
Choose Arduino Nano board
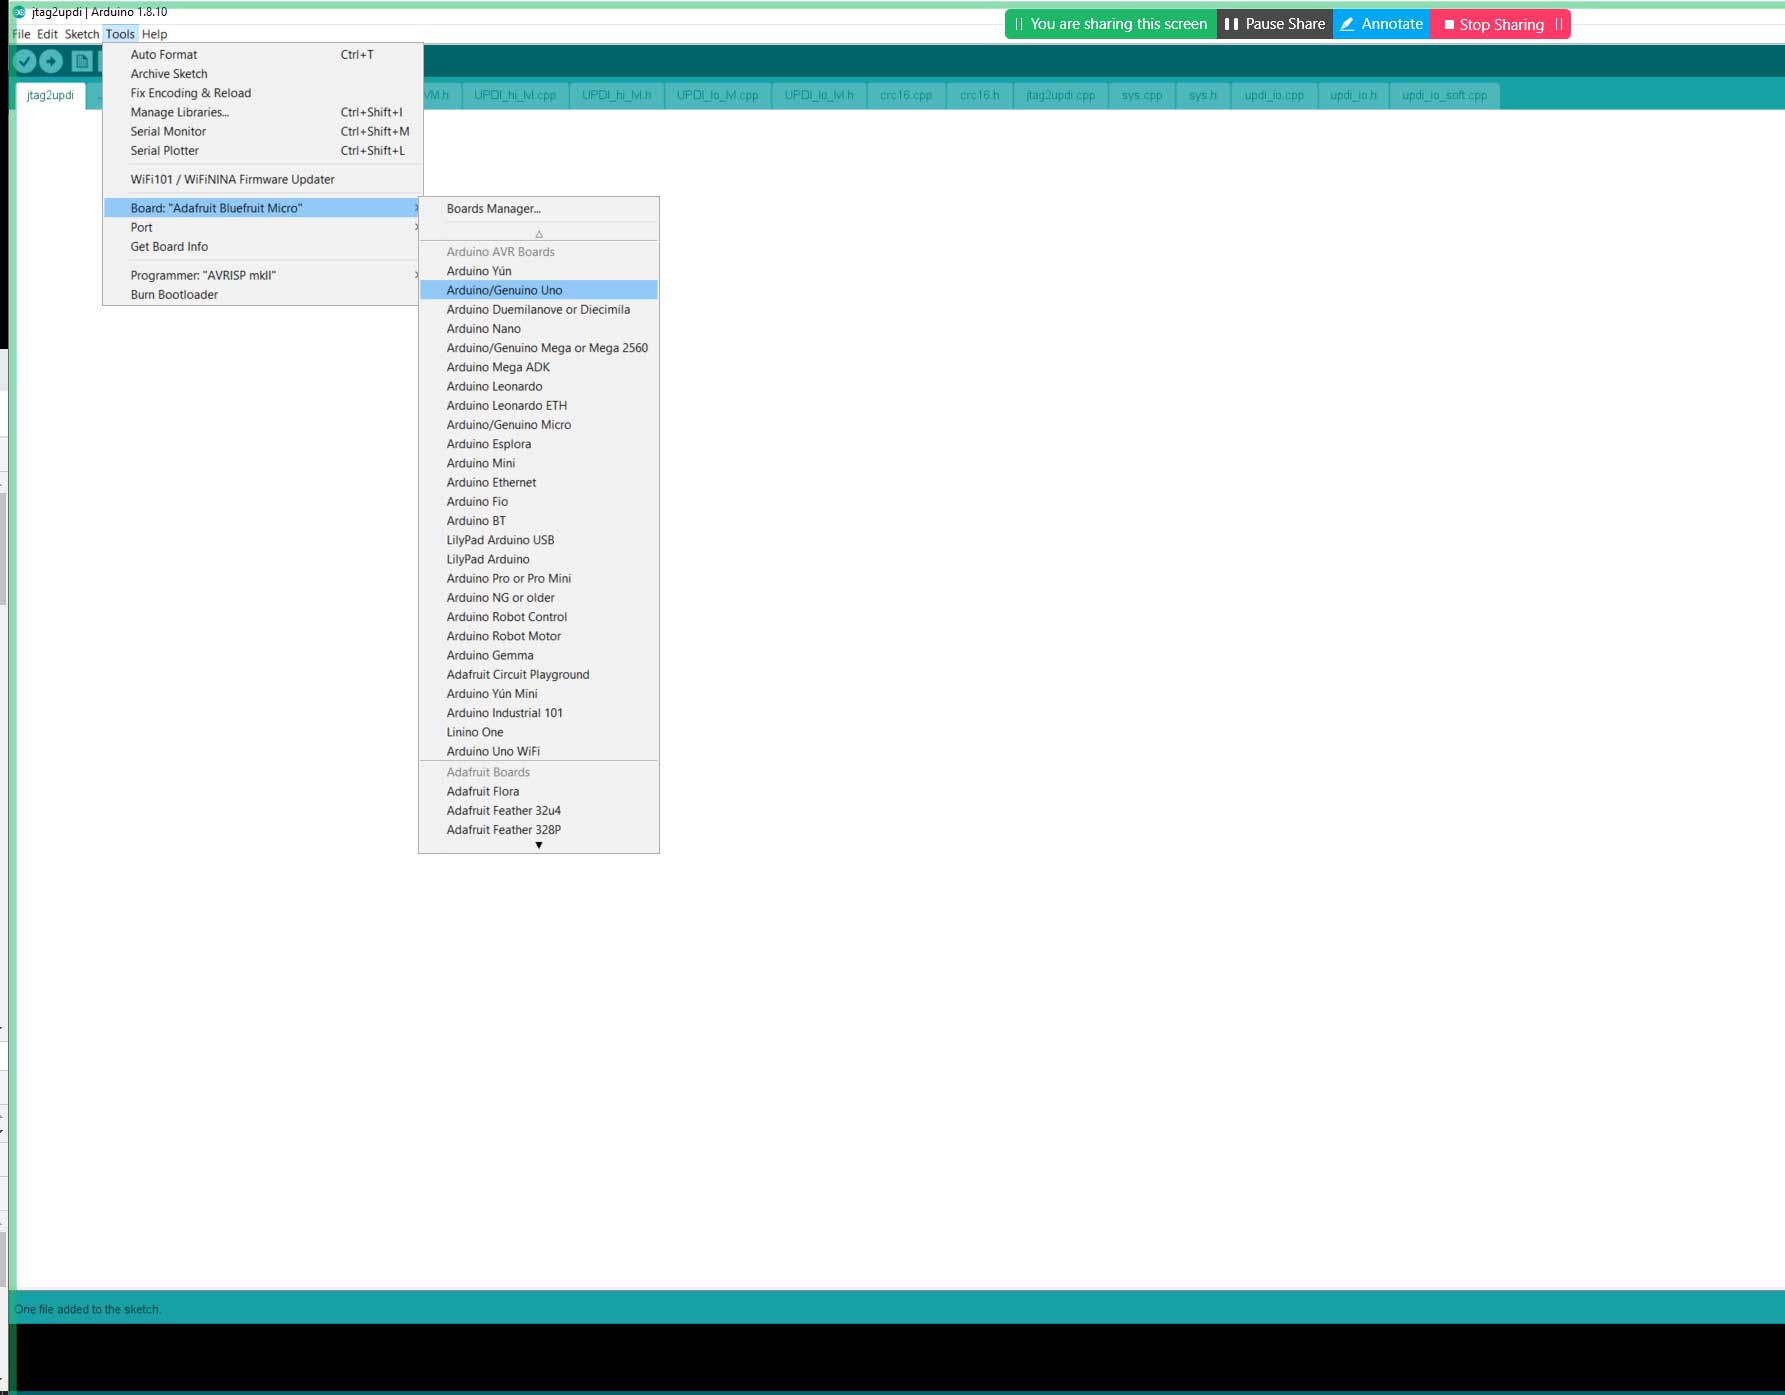coord(539,329)
